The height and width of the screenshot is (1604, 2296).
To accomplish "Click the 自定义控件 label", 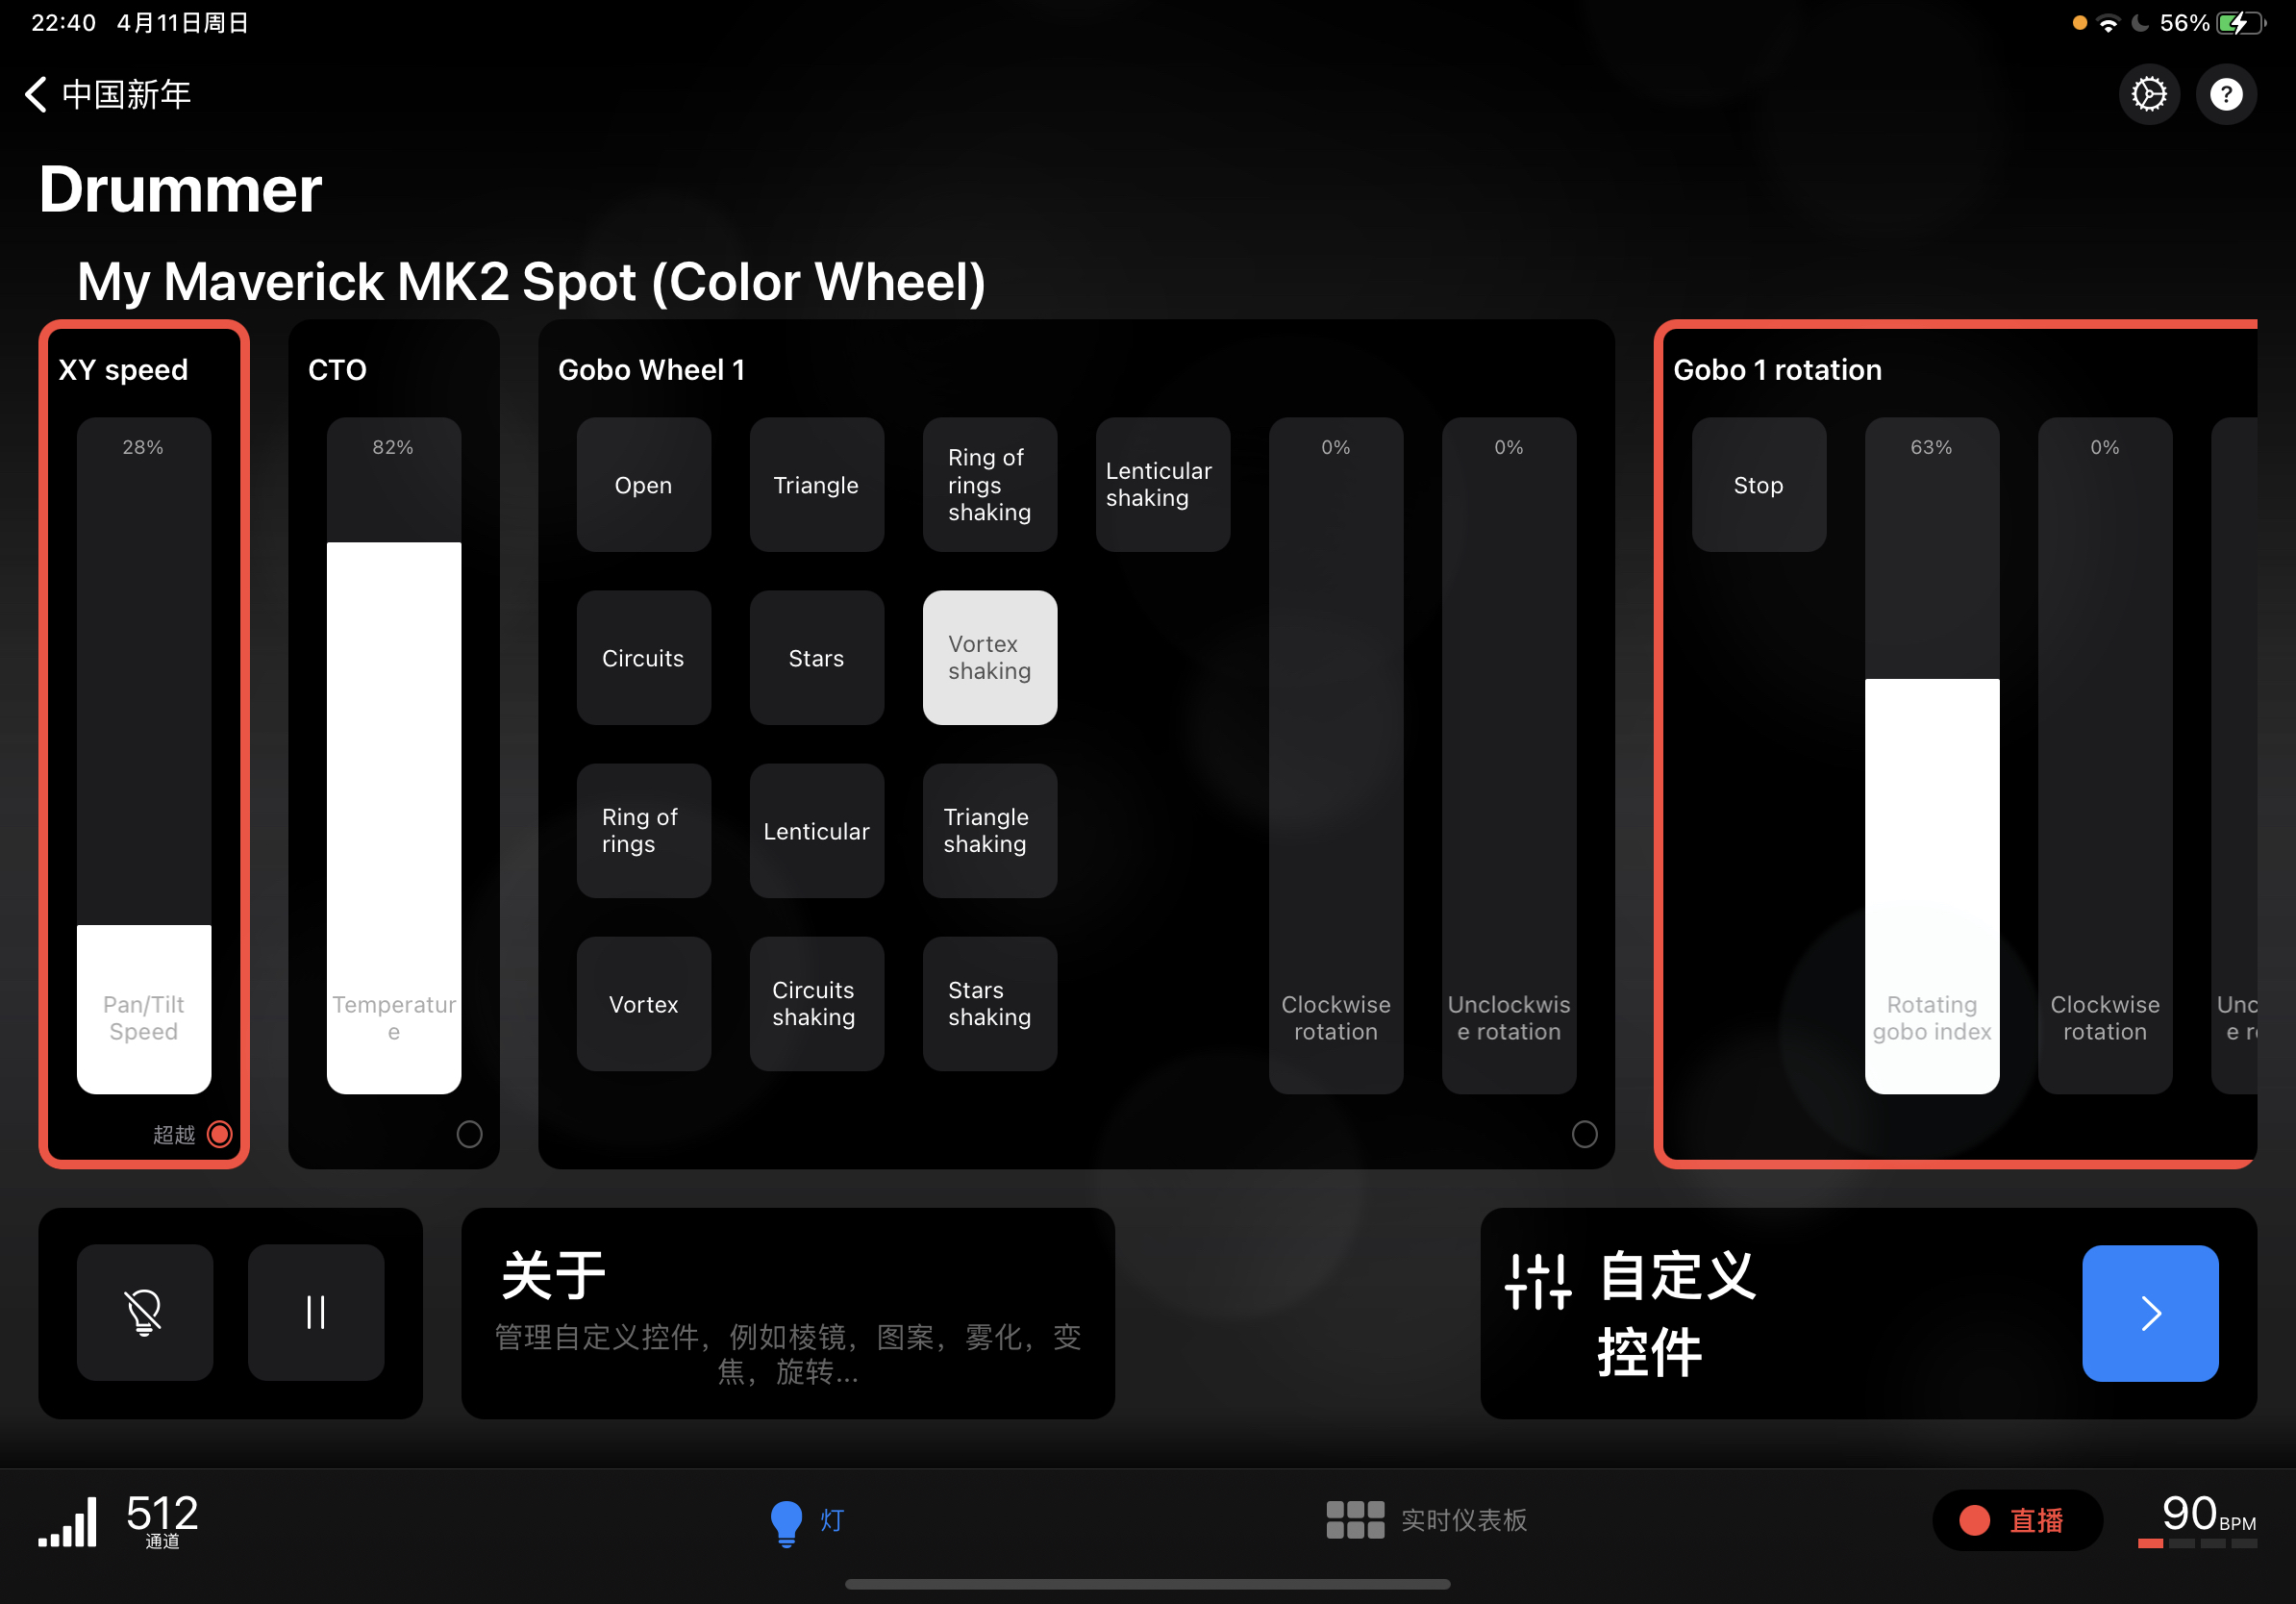I will [x=1676, y=1313].
